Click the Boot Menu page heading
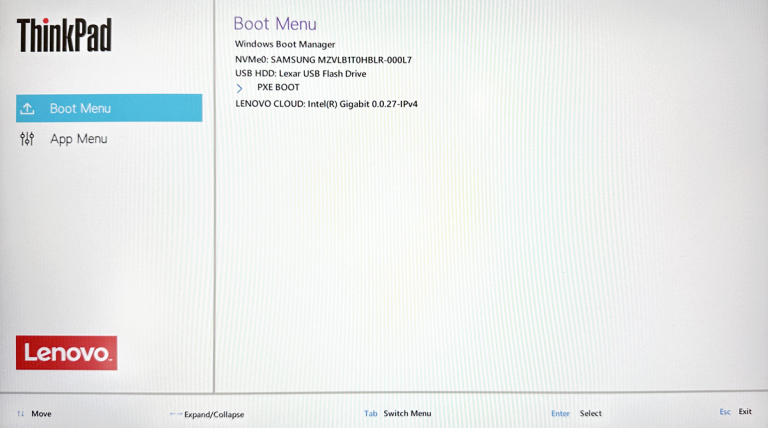Screen dimensions: 768x428 coord(274,23)
